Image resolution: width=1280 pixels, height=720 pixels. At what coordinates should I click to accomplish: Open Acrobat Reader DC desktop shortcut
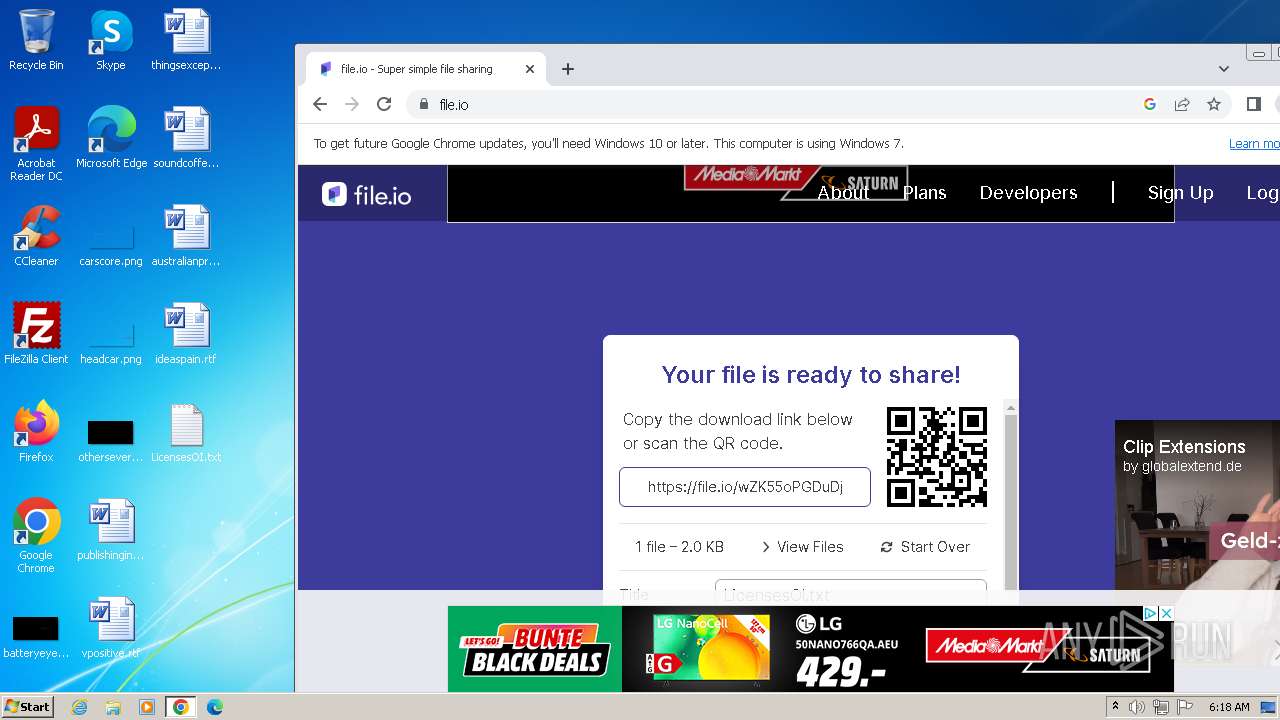[x=36, y=144]
